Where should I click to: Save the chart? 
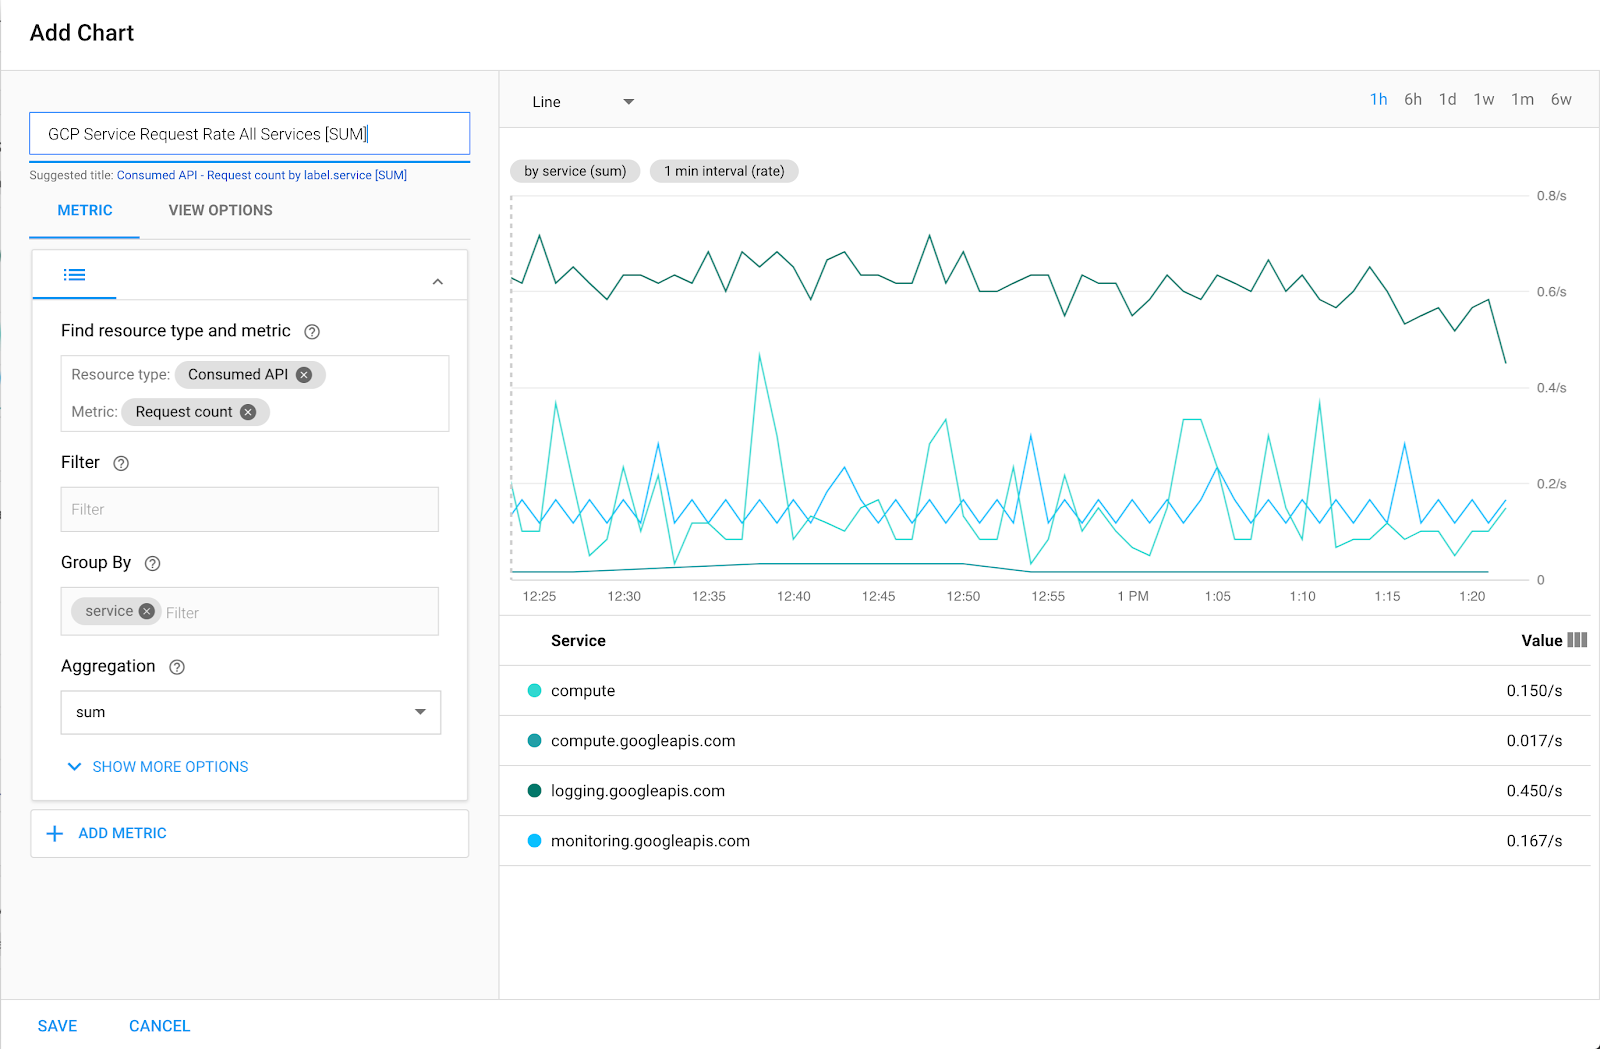pos(57,1025)
